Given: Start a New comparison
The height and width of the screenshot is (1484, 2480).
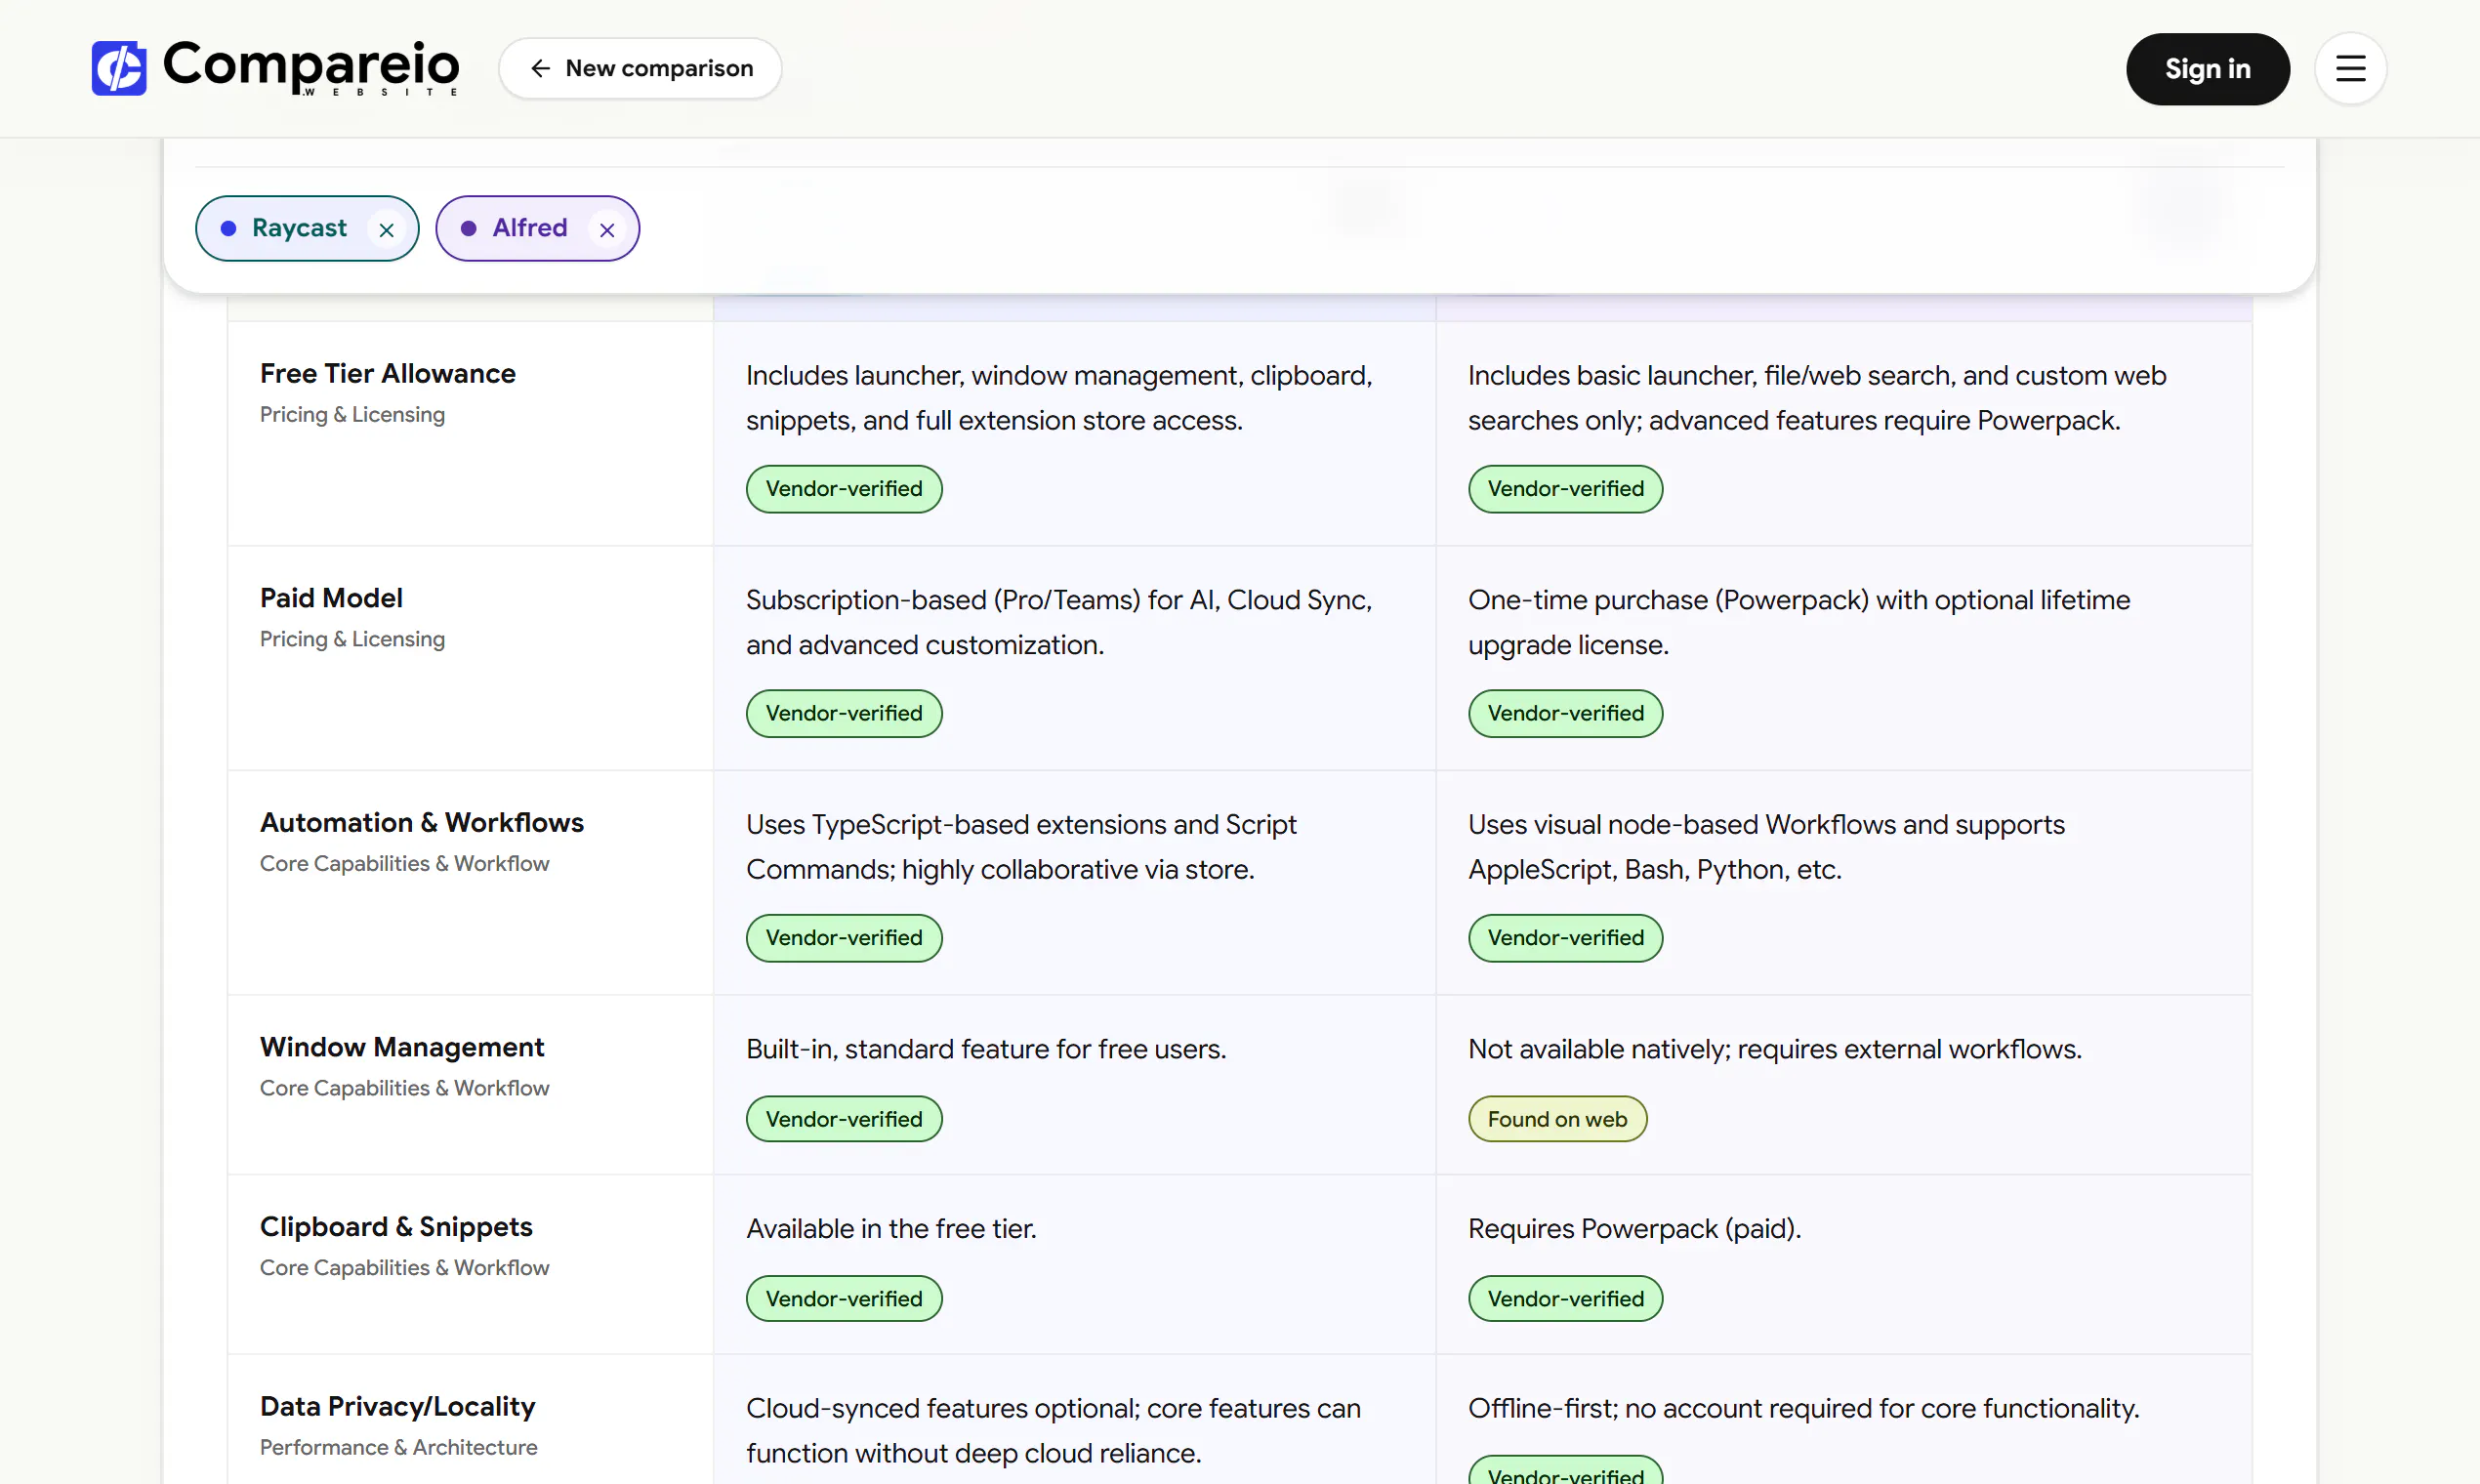Looking at the screenshot, I should 640,69.
